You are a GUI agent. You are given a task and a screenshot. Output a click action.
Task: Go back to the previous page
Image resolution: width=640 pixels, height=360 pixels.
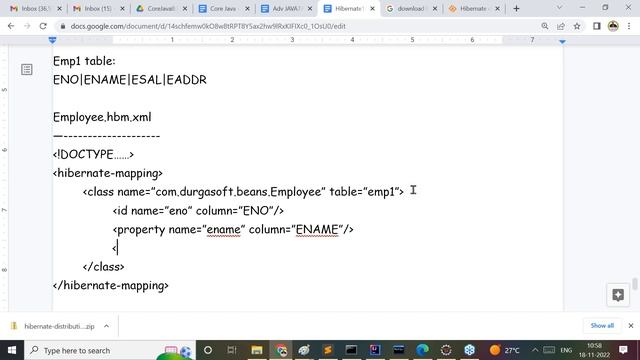click(11, 26)
